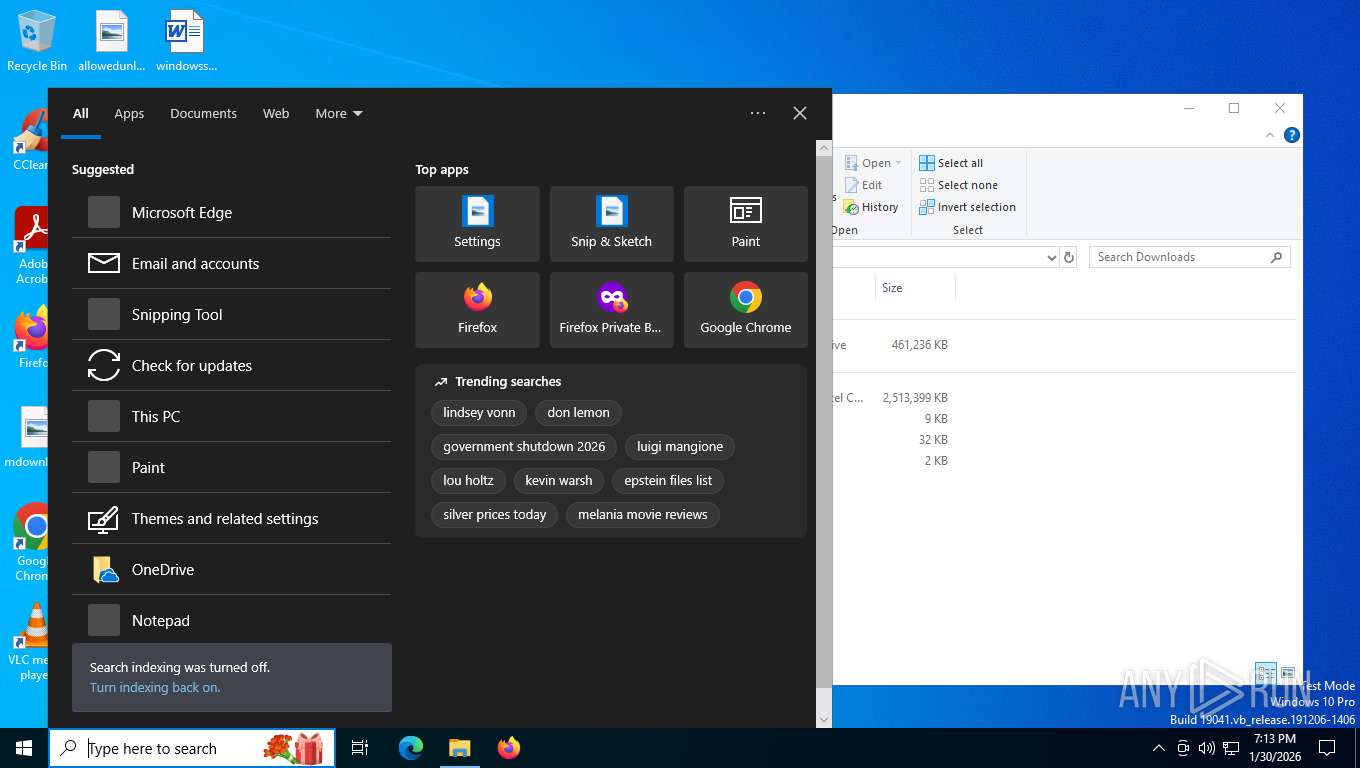This screenshot has width=1360, height=768.
Task: Search trending topic kevin warsh
Action: pos(559,480)
